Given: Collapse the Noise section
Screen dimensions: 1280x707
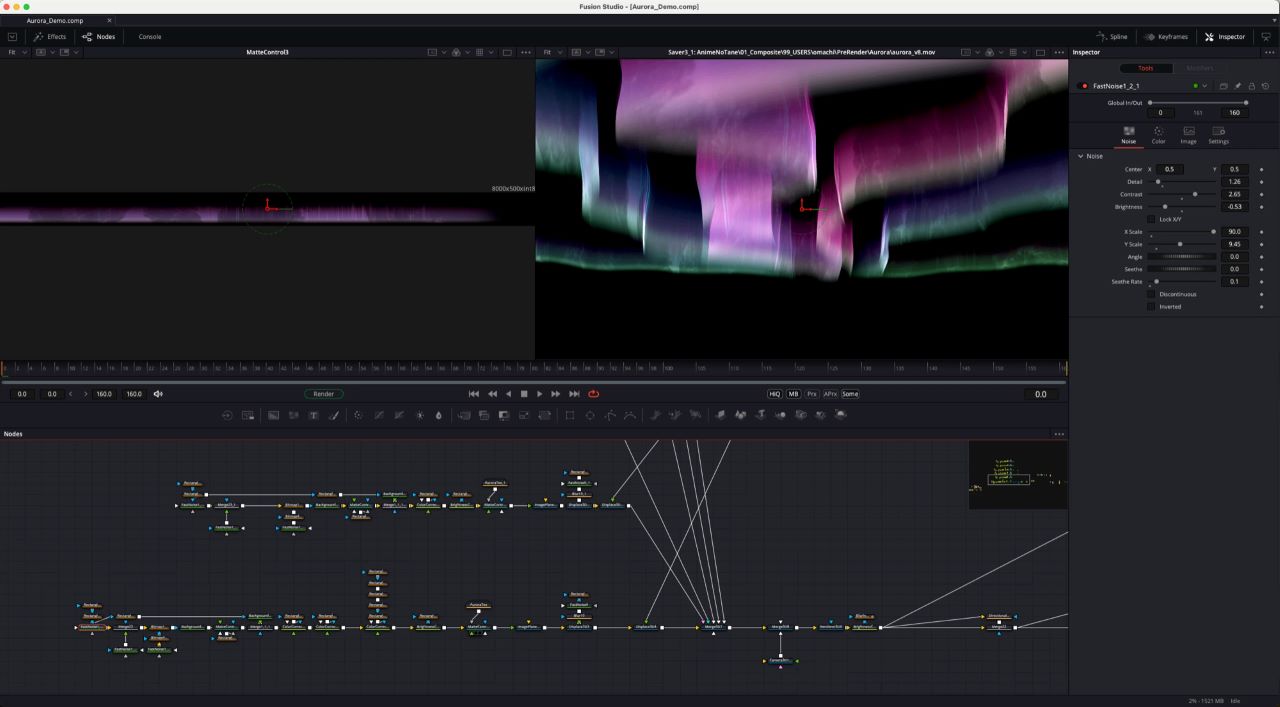Looking at the screenshot, I should 1081,156.
